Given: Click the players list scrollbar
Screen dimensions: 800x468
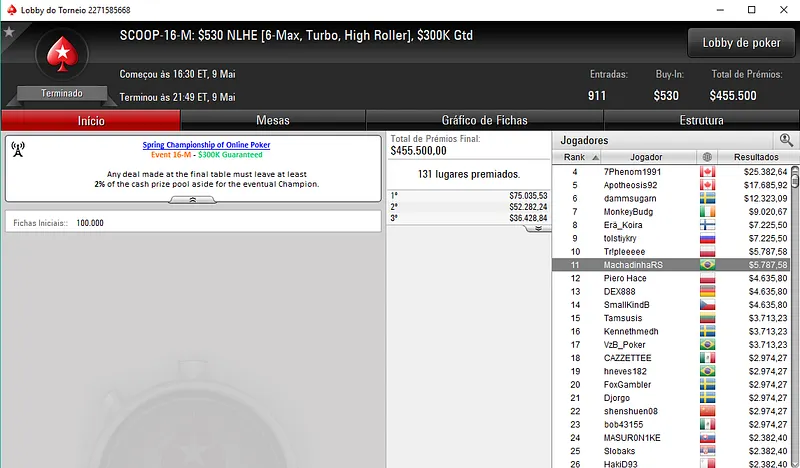Looking at the screenshot, I should point(795,315).
